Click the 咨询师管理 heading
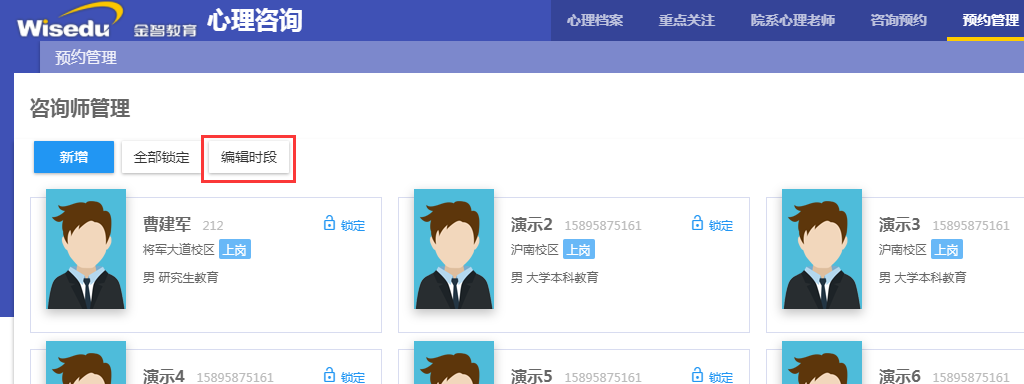 (x=80, y=108)
